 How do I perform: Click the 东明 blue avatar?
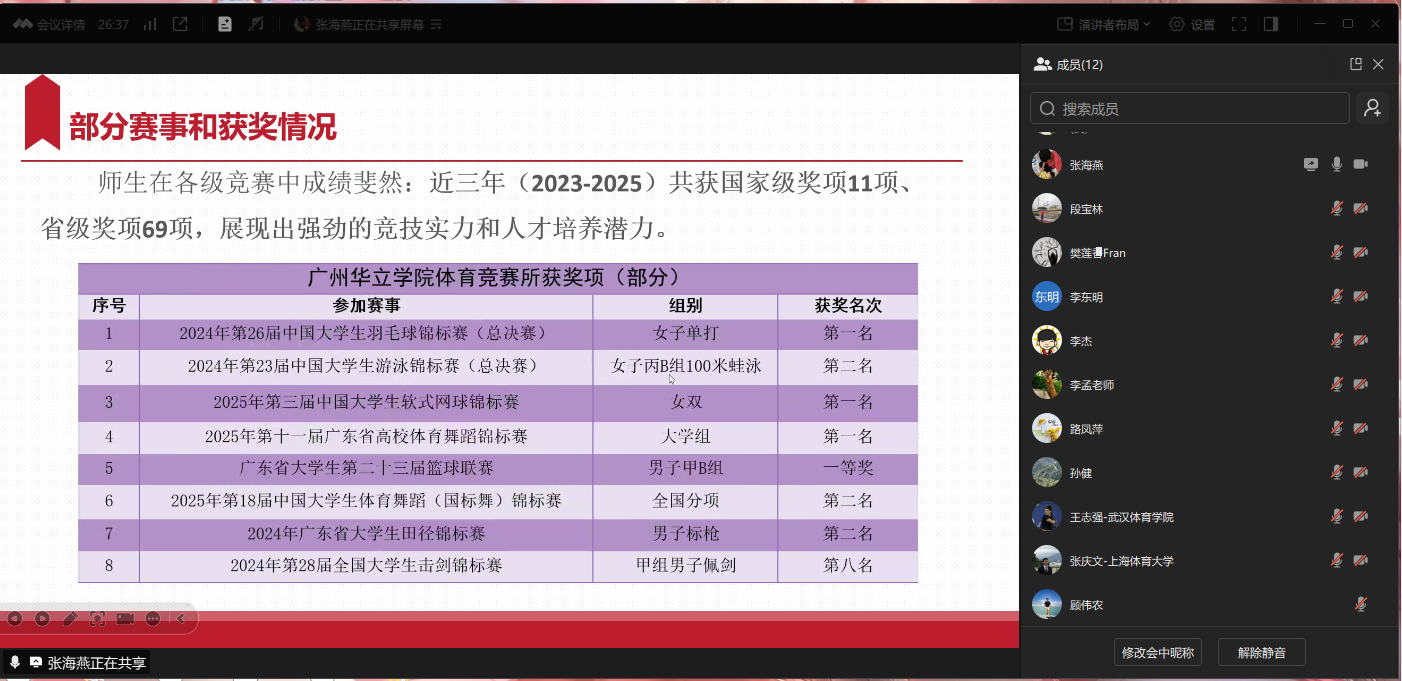1047,296
